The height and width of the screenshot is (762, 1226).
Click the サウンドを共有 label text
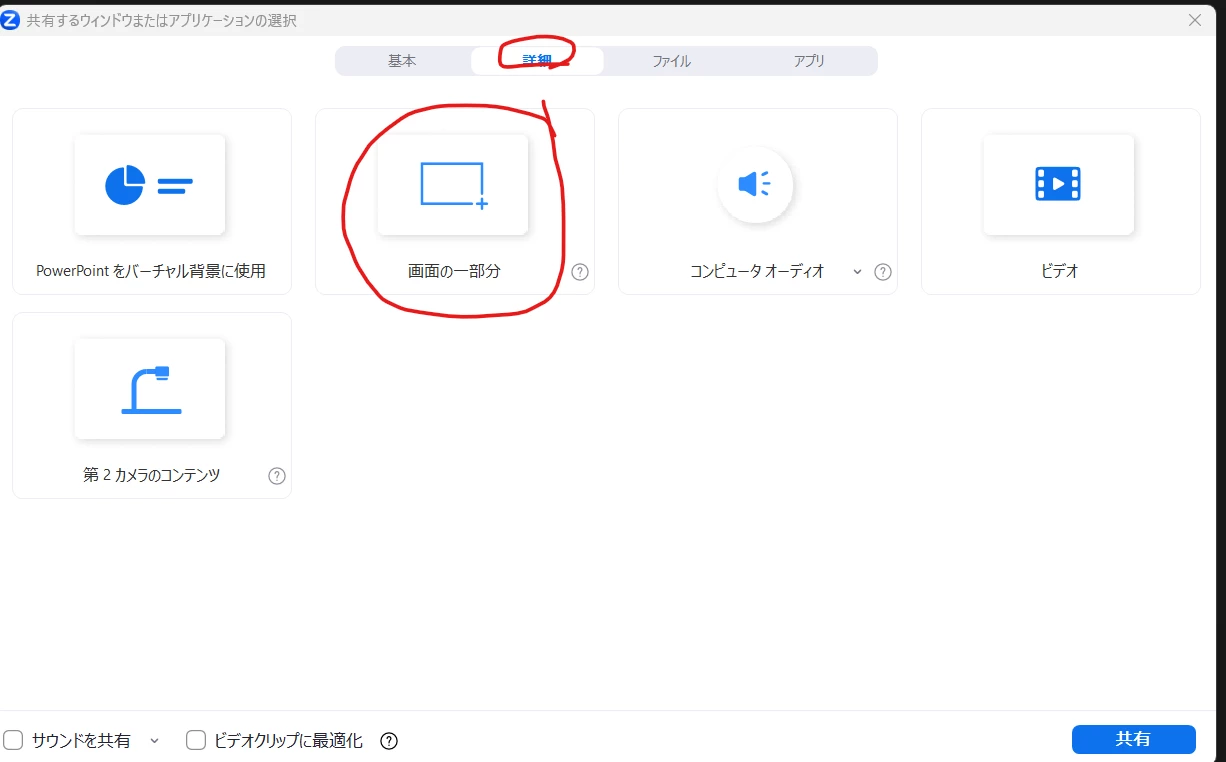pyautogui.click(x=81, y=741)
